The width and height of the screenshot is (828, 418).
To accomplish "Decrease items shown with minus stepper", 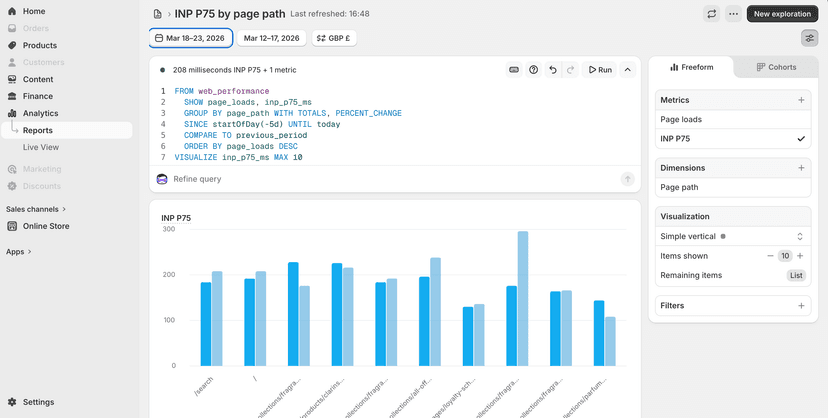I will click(x=770, y=256).
